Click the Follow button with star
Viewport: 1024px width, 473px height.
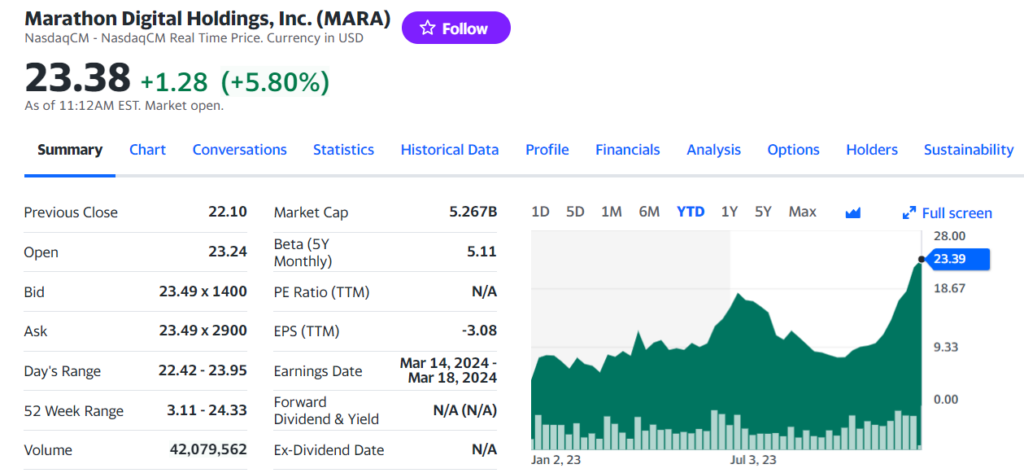click(x=456, y=28)
